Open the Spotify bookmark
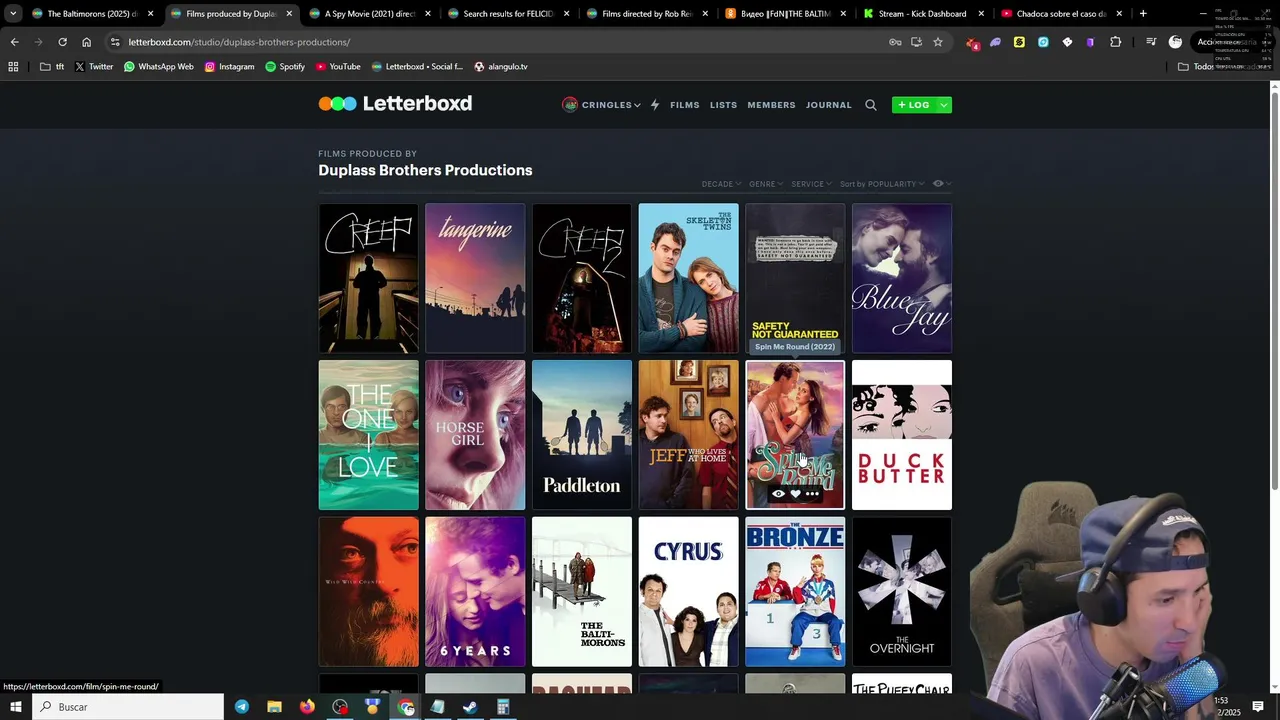 (285, 67)
